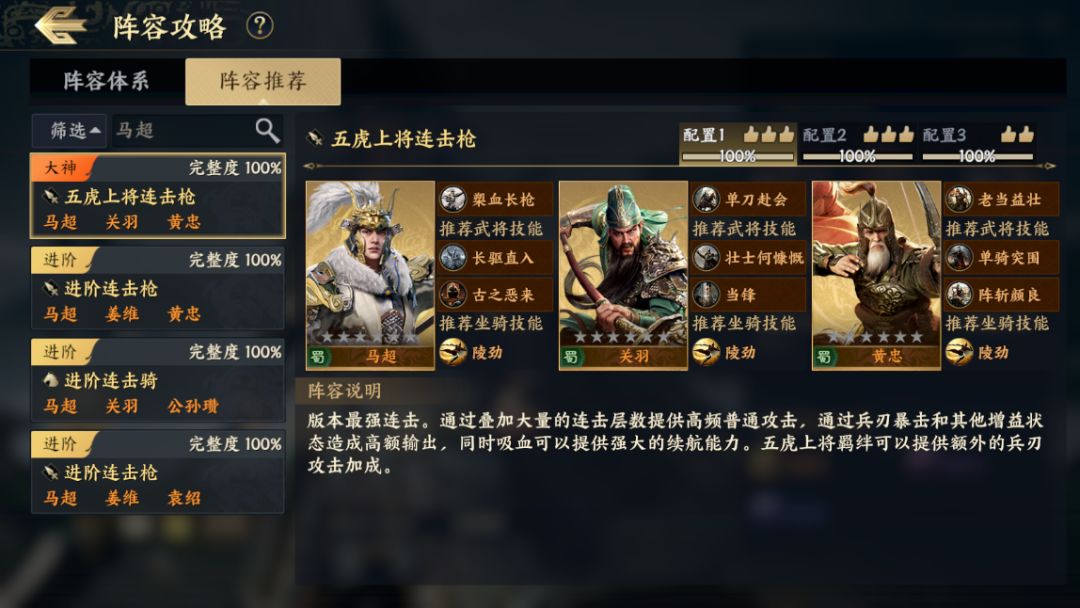This screenshot has height=608, width=1080.
Task: Select the 阵斩颜良 skill icon
Action: tap(958, 295)
